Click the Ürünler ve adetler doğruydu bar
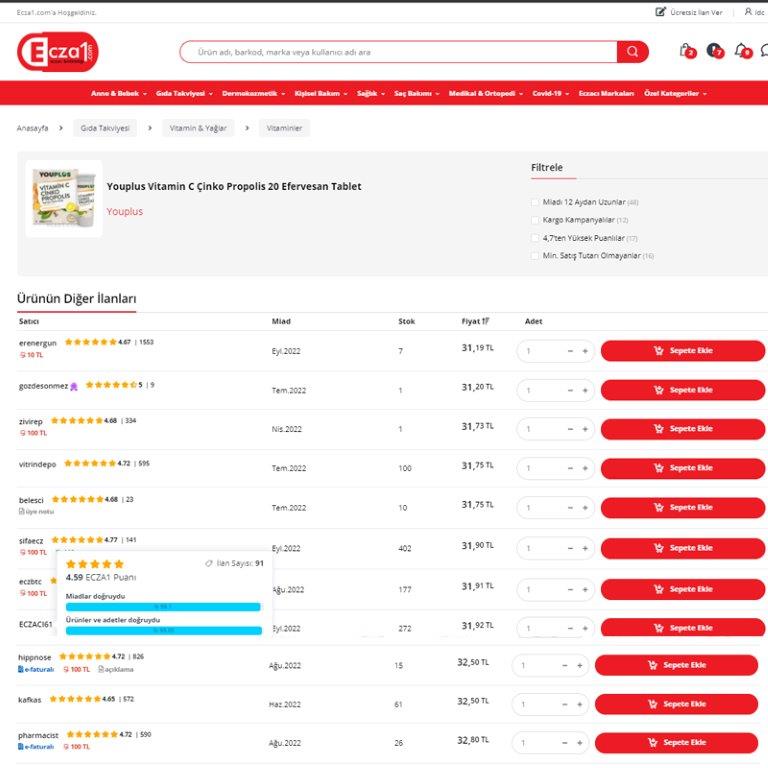 click(164, 630)
